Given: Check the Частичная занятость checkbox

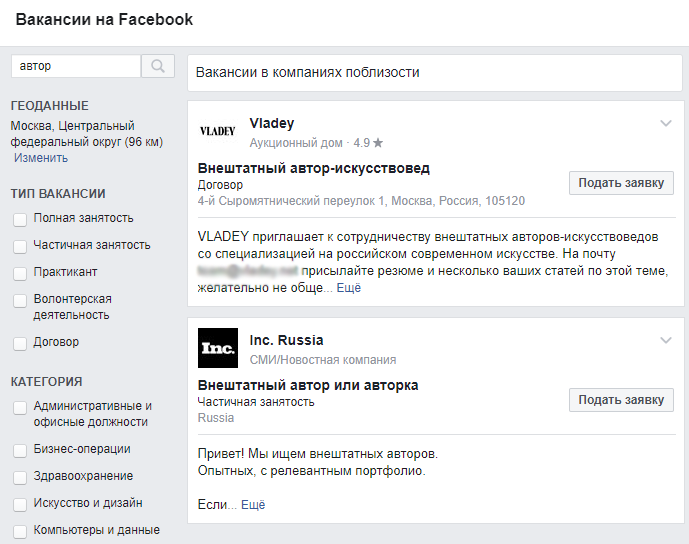Looking at the screenshot, I should 20,246.
